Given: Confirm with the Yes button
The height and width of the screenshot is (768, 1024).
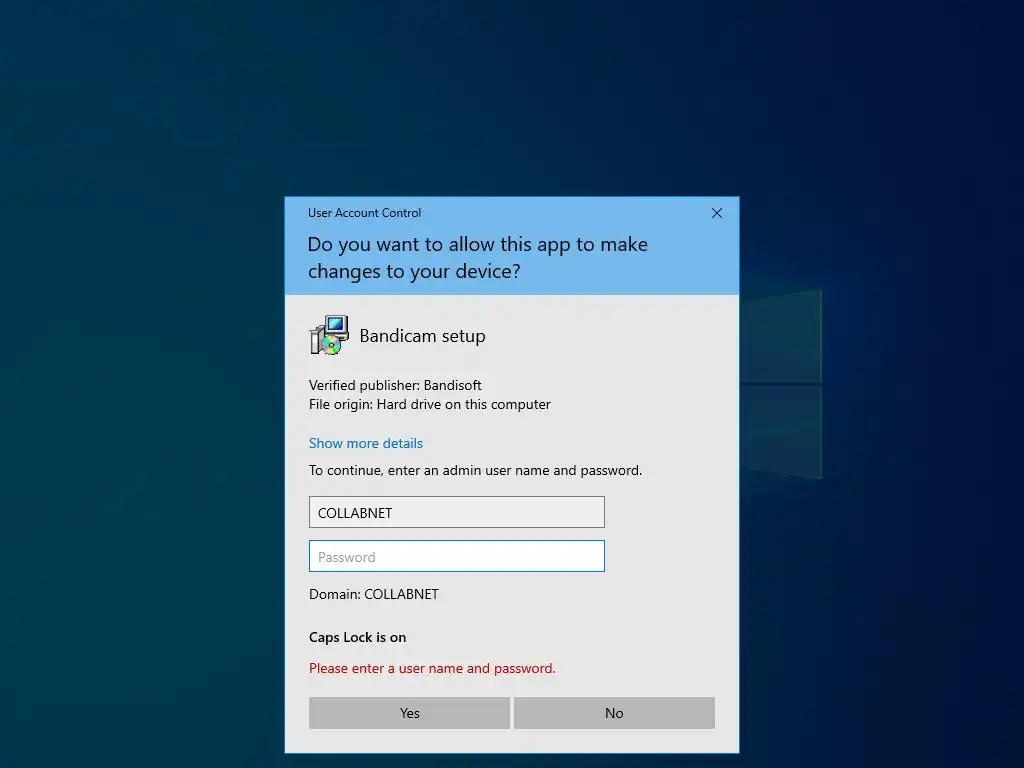Looking at the screenshot, I should pyautogui.click(x=409, y=713).
